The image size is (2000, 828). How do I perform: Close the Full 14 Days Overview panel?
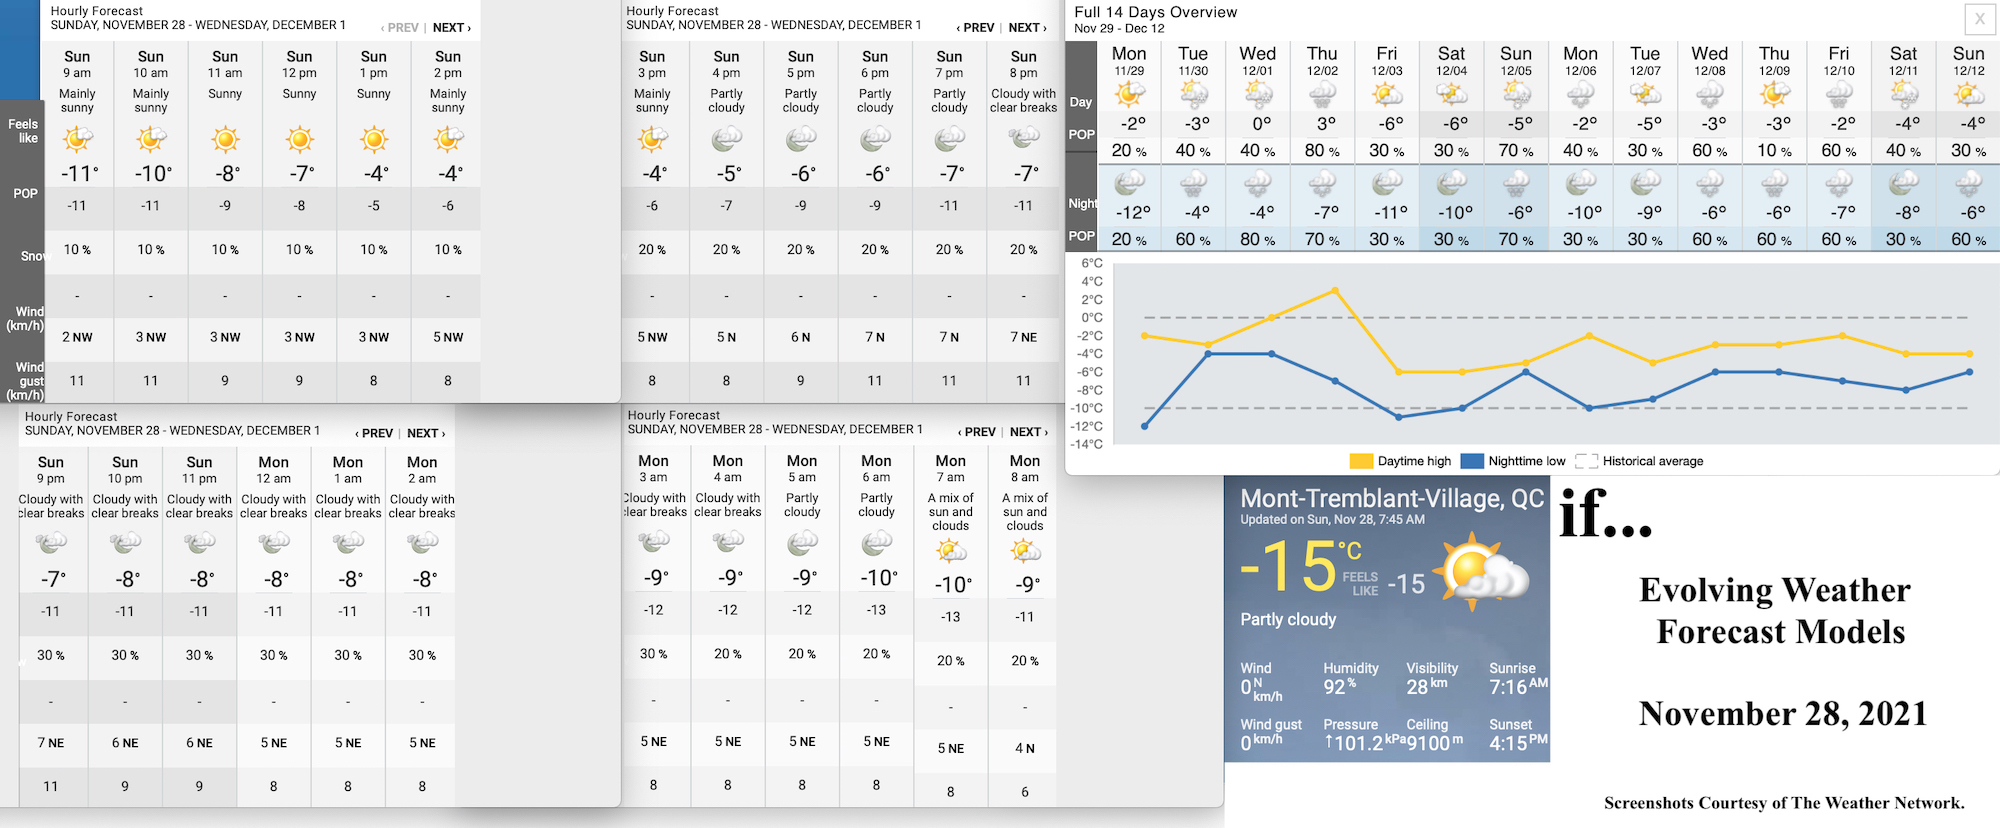click(x=1979, y=18)
